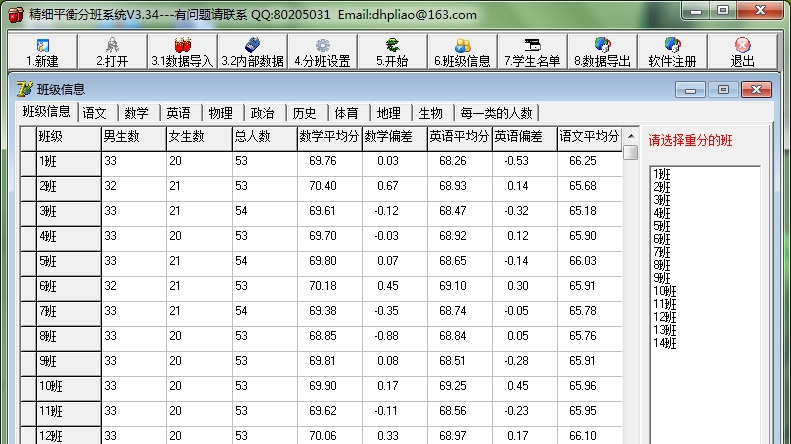
Task: Click the row selector left of 4班
Action: coord(29,239)
